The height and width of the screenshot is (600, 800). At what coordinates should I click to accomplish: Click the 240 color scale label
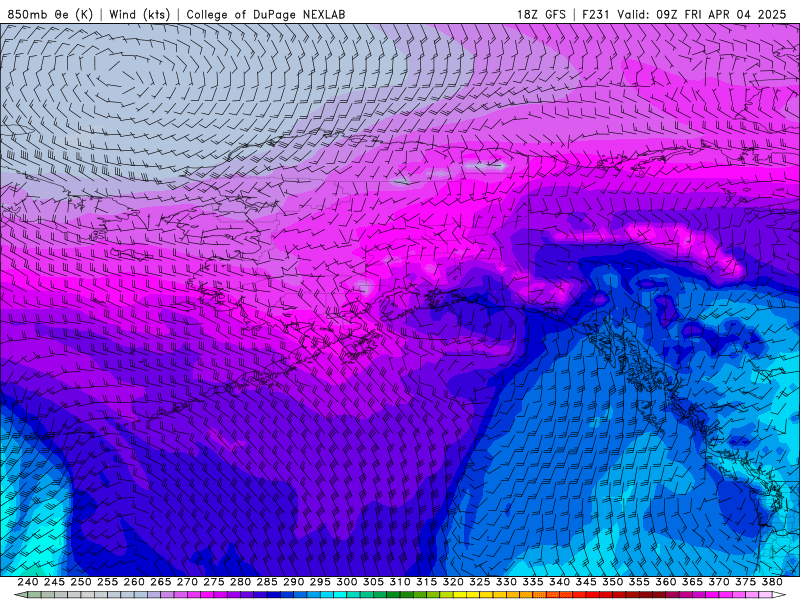(28, 582)
